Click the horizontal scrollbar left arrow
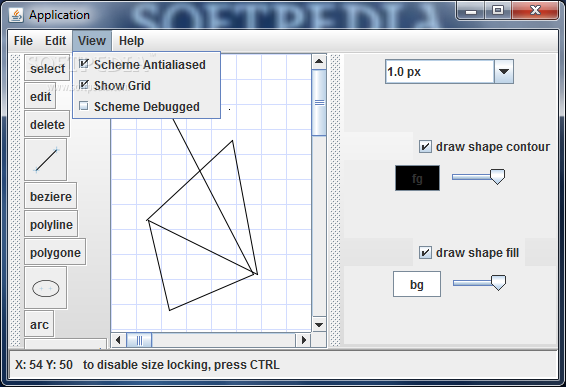Screen dimensions: 566x387 pyautogui.click(x=118, y=340)
